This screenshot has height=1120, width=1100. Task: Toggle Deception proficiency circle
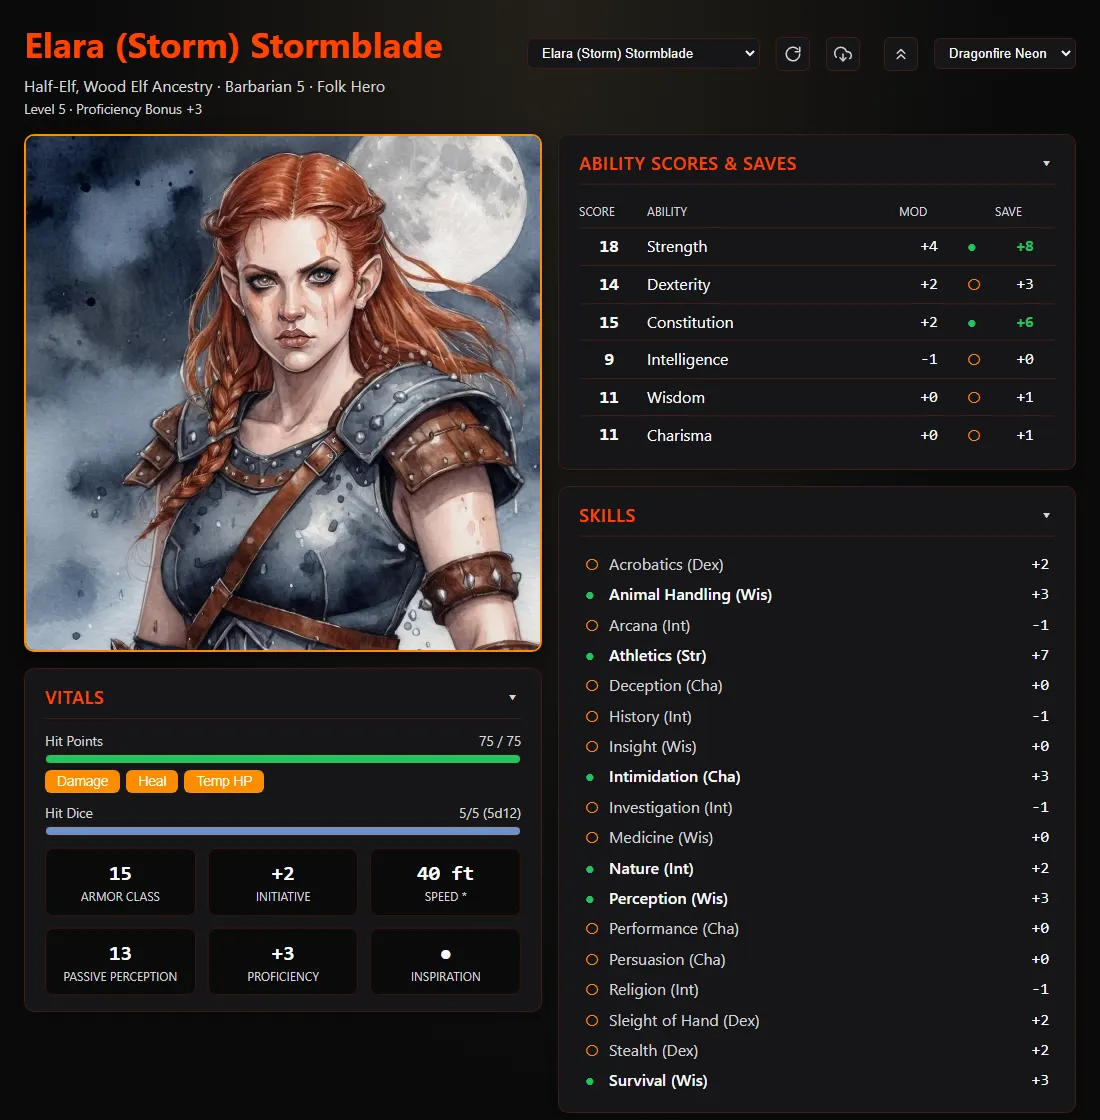point(591,686)
